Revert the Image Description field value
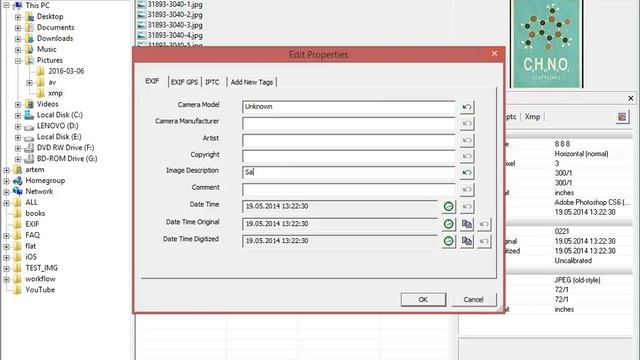The image size is (640, 360). pyautogui.click(x=467, y=173)
